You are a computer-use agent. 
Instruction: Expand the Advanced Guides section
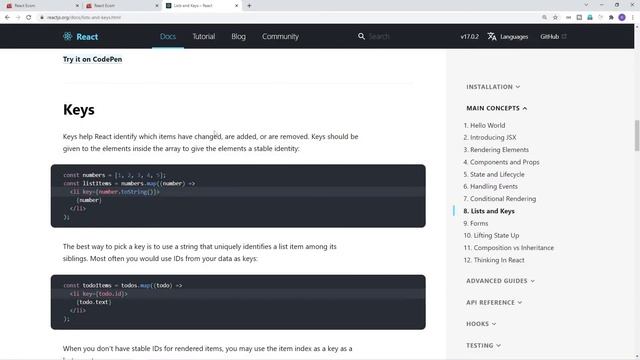click(500, 281)
